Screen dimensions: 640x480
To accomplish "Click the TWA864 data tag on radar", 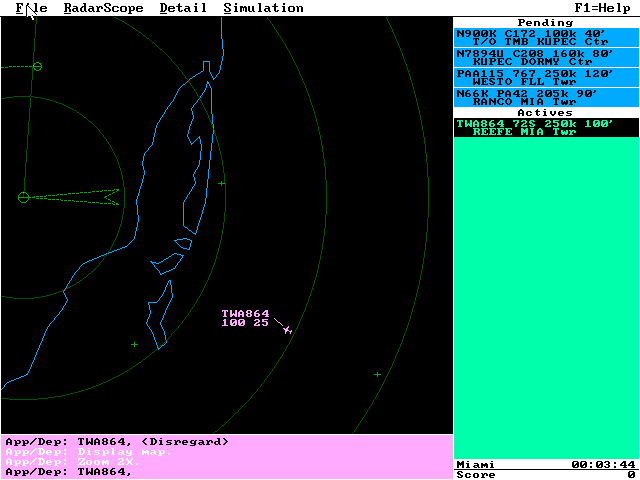I will pos(245,318).
